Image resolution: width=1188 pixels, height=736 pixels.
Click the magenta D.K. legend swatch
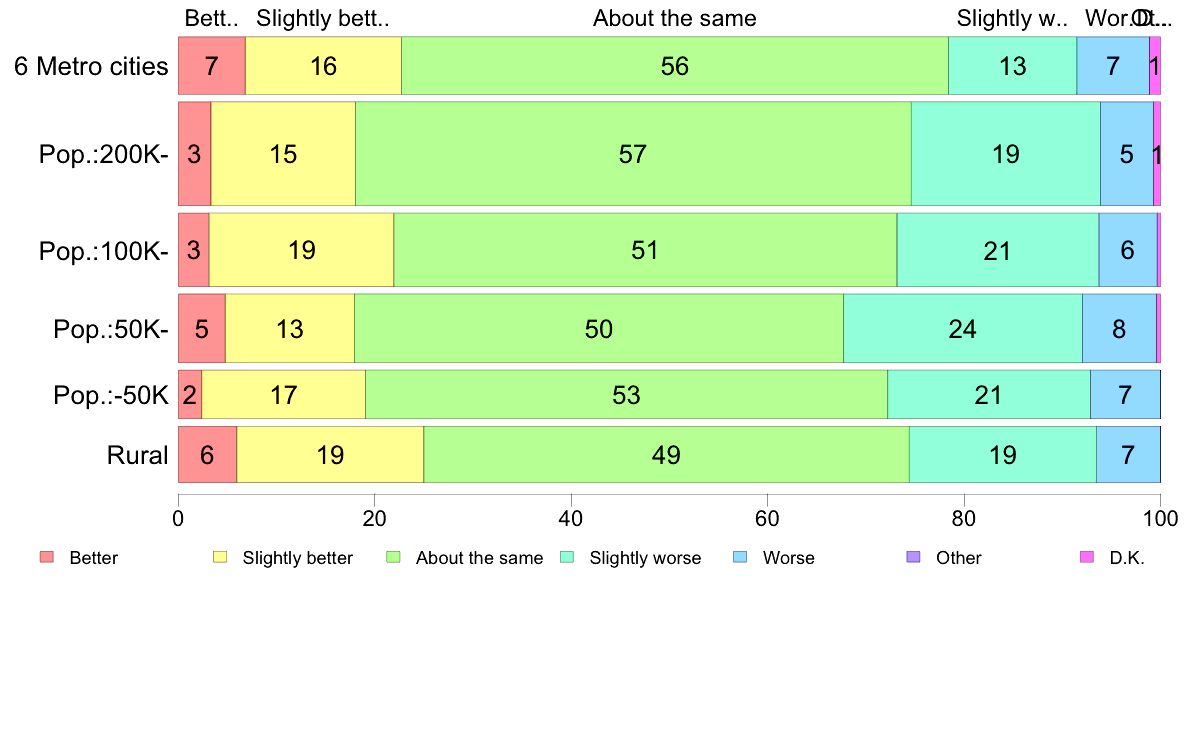coord(1087,557)
